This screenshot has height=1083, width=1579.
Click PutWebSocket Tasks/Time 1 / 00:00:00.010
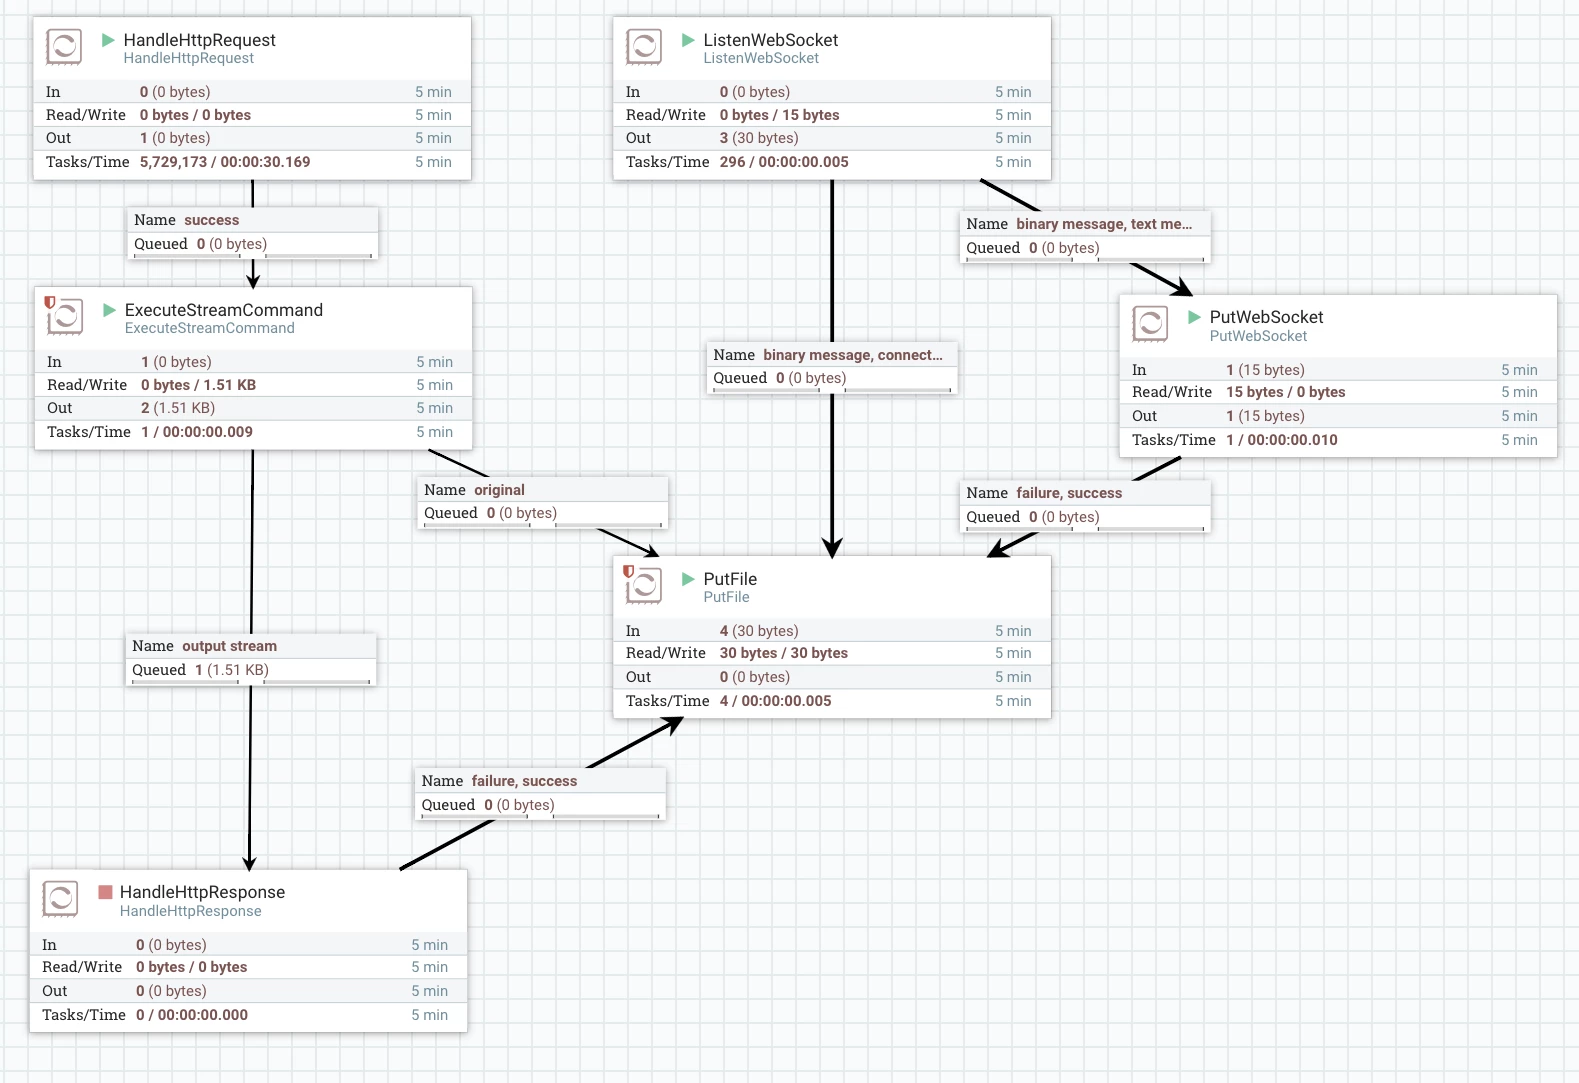click(1282, 440)
